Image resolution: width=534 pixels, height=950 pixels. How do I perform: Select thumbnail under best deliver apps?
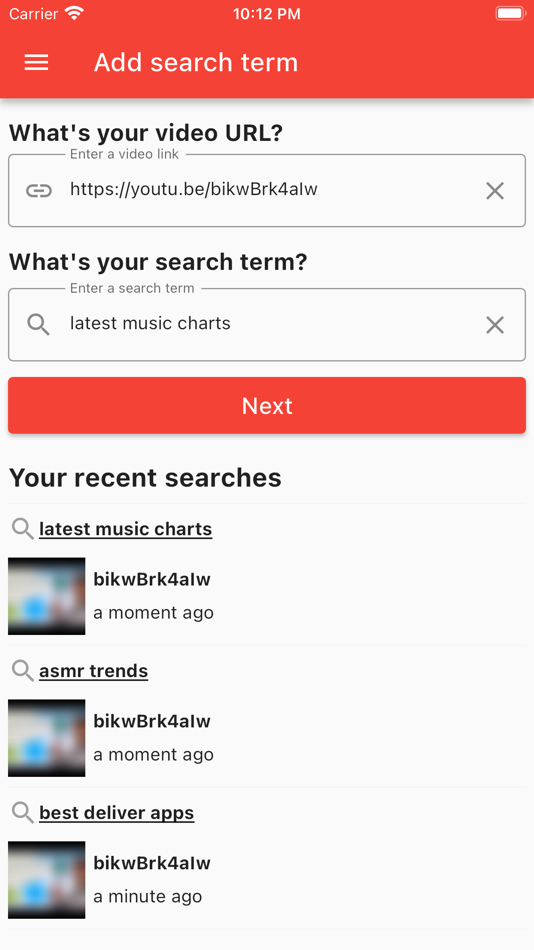coord(47,880)
